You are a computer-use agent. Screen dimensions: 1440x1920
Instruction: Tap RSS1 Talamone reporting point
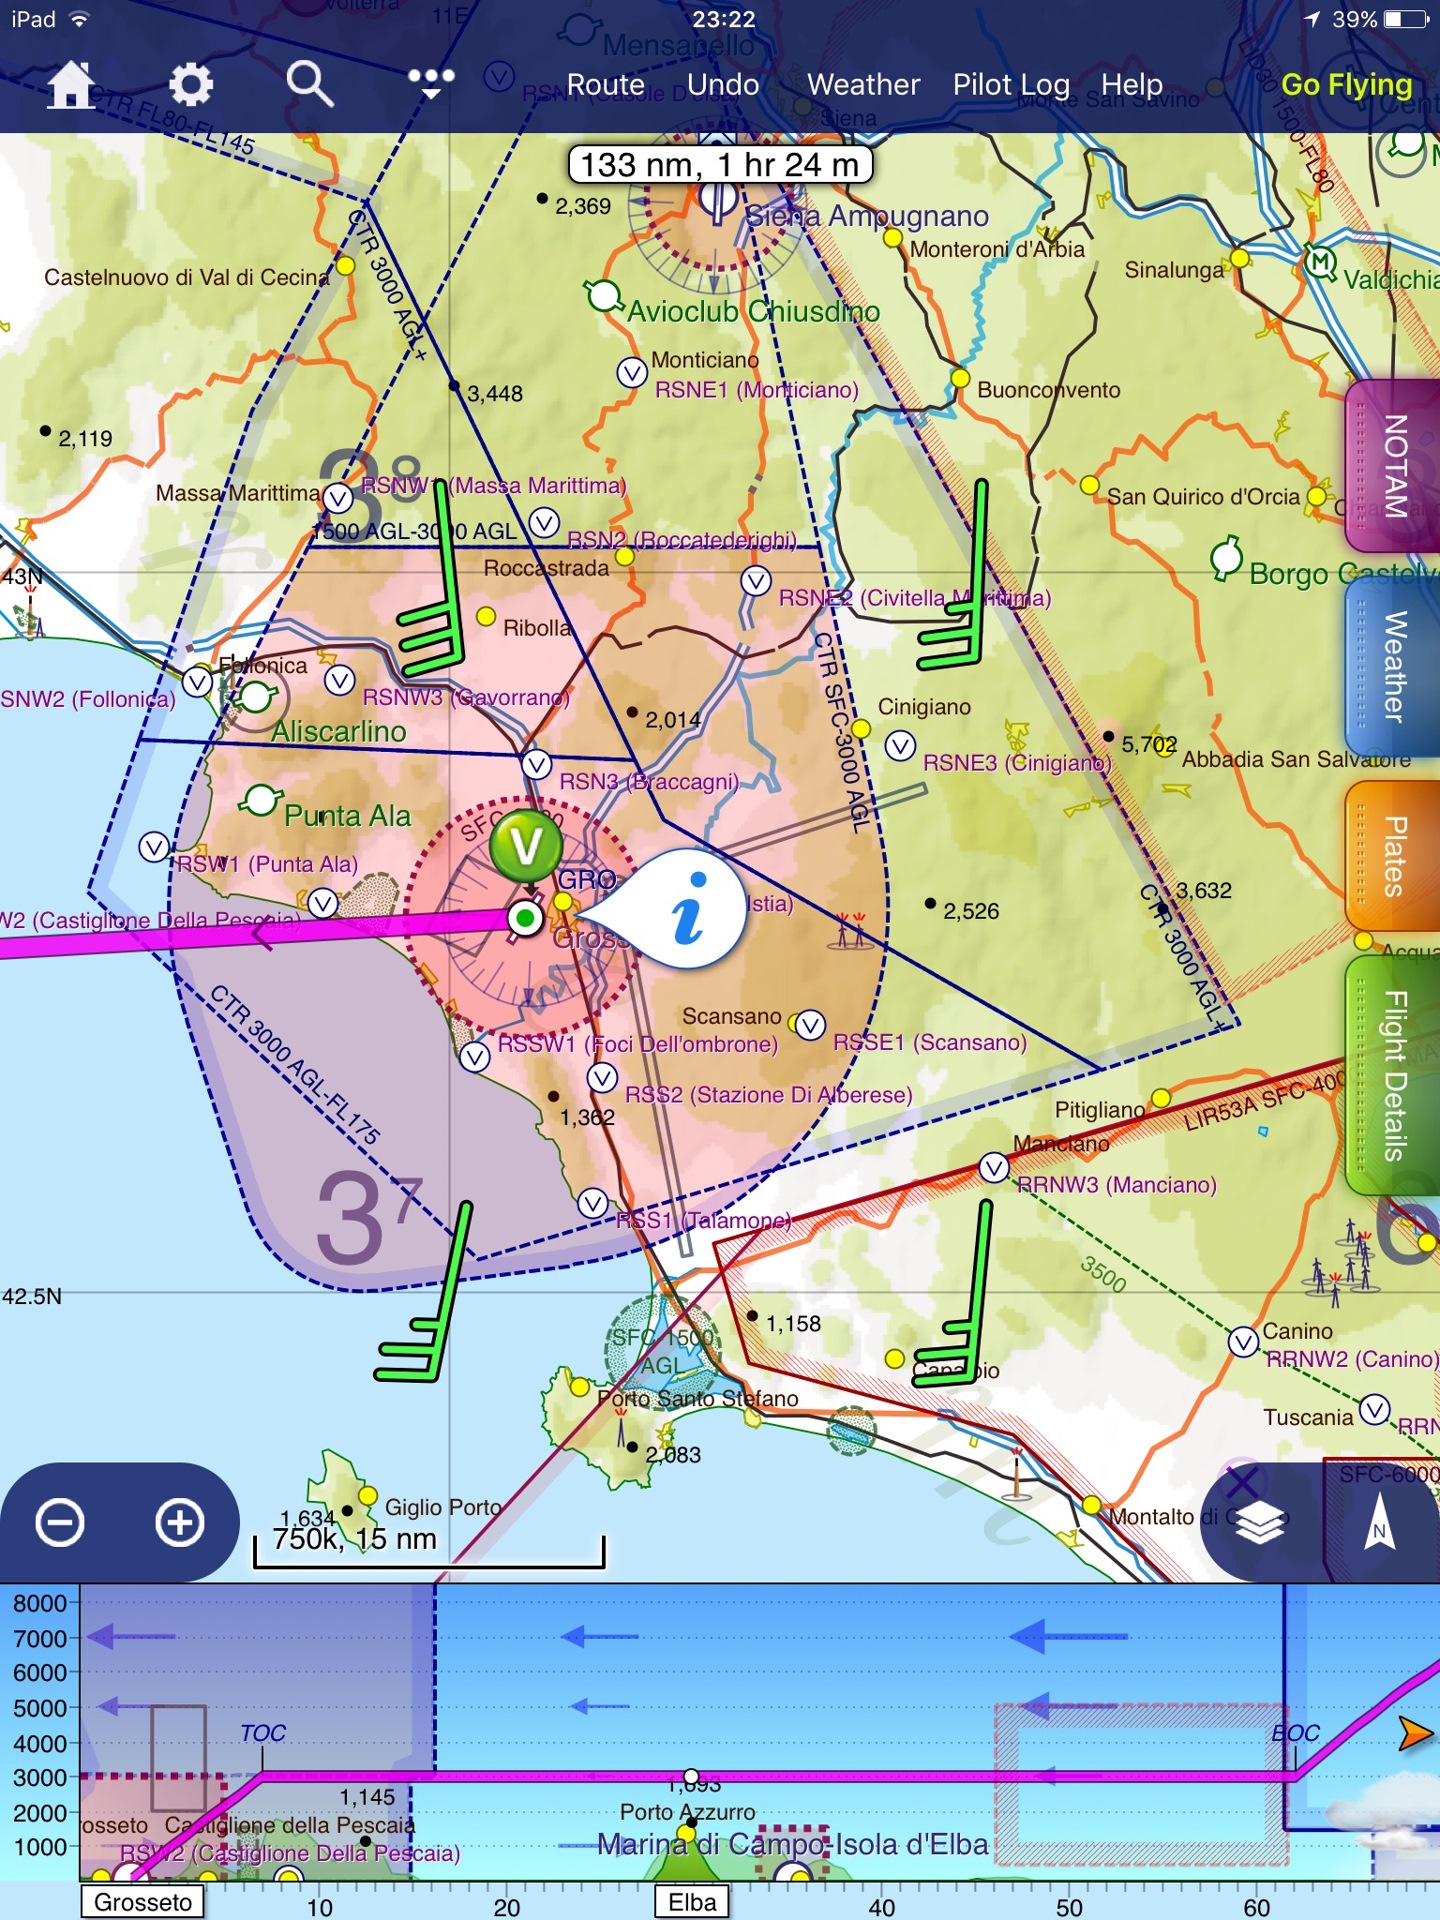coord(593,1203)
